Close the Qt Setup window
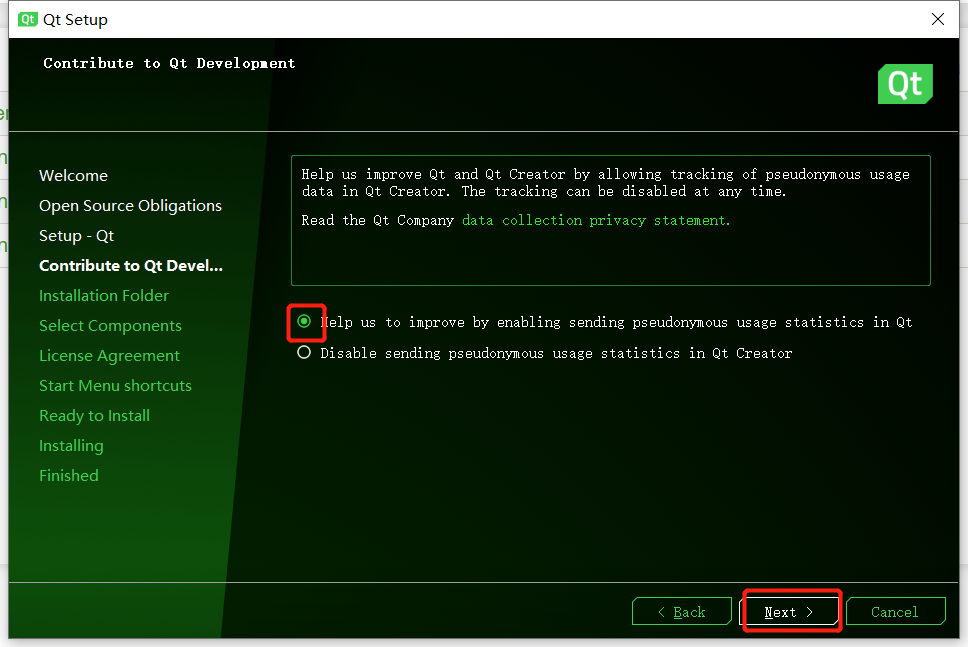 click(x=938, y=19)
